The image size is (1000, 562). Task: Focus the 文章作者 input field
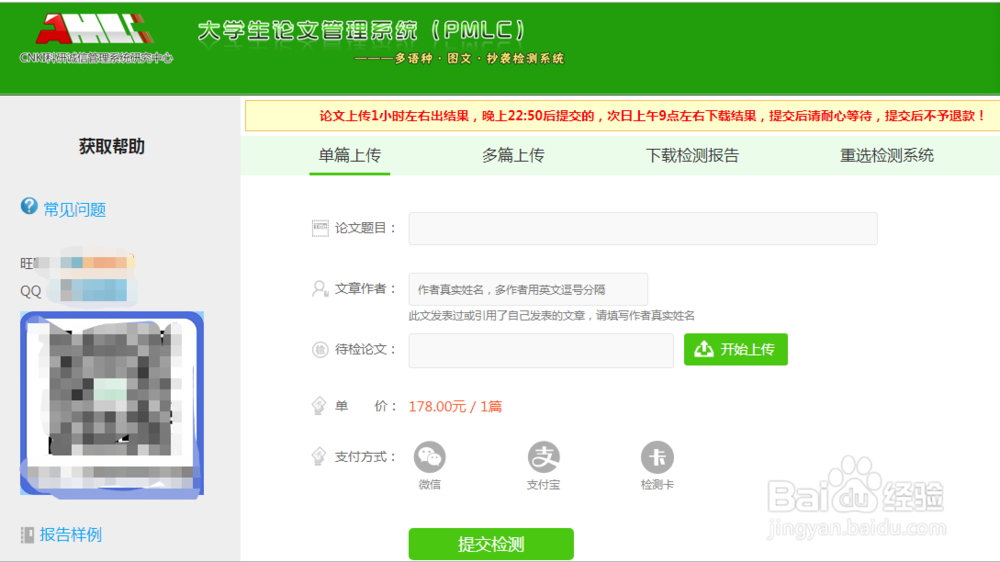tap(528, 290)
